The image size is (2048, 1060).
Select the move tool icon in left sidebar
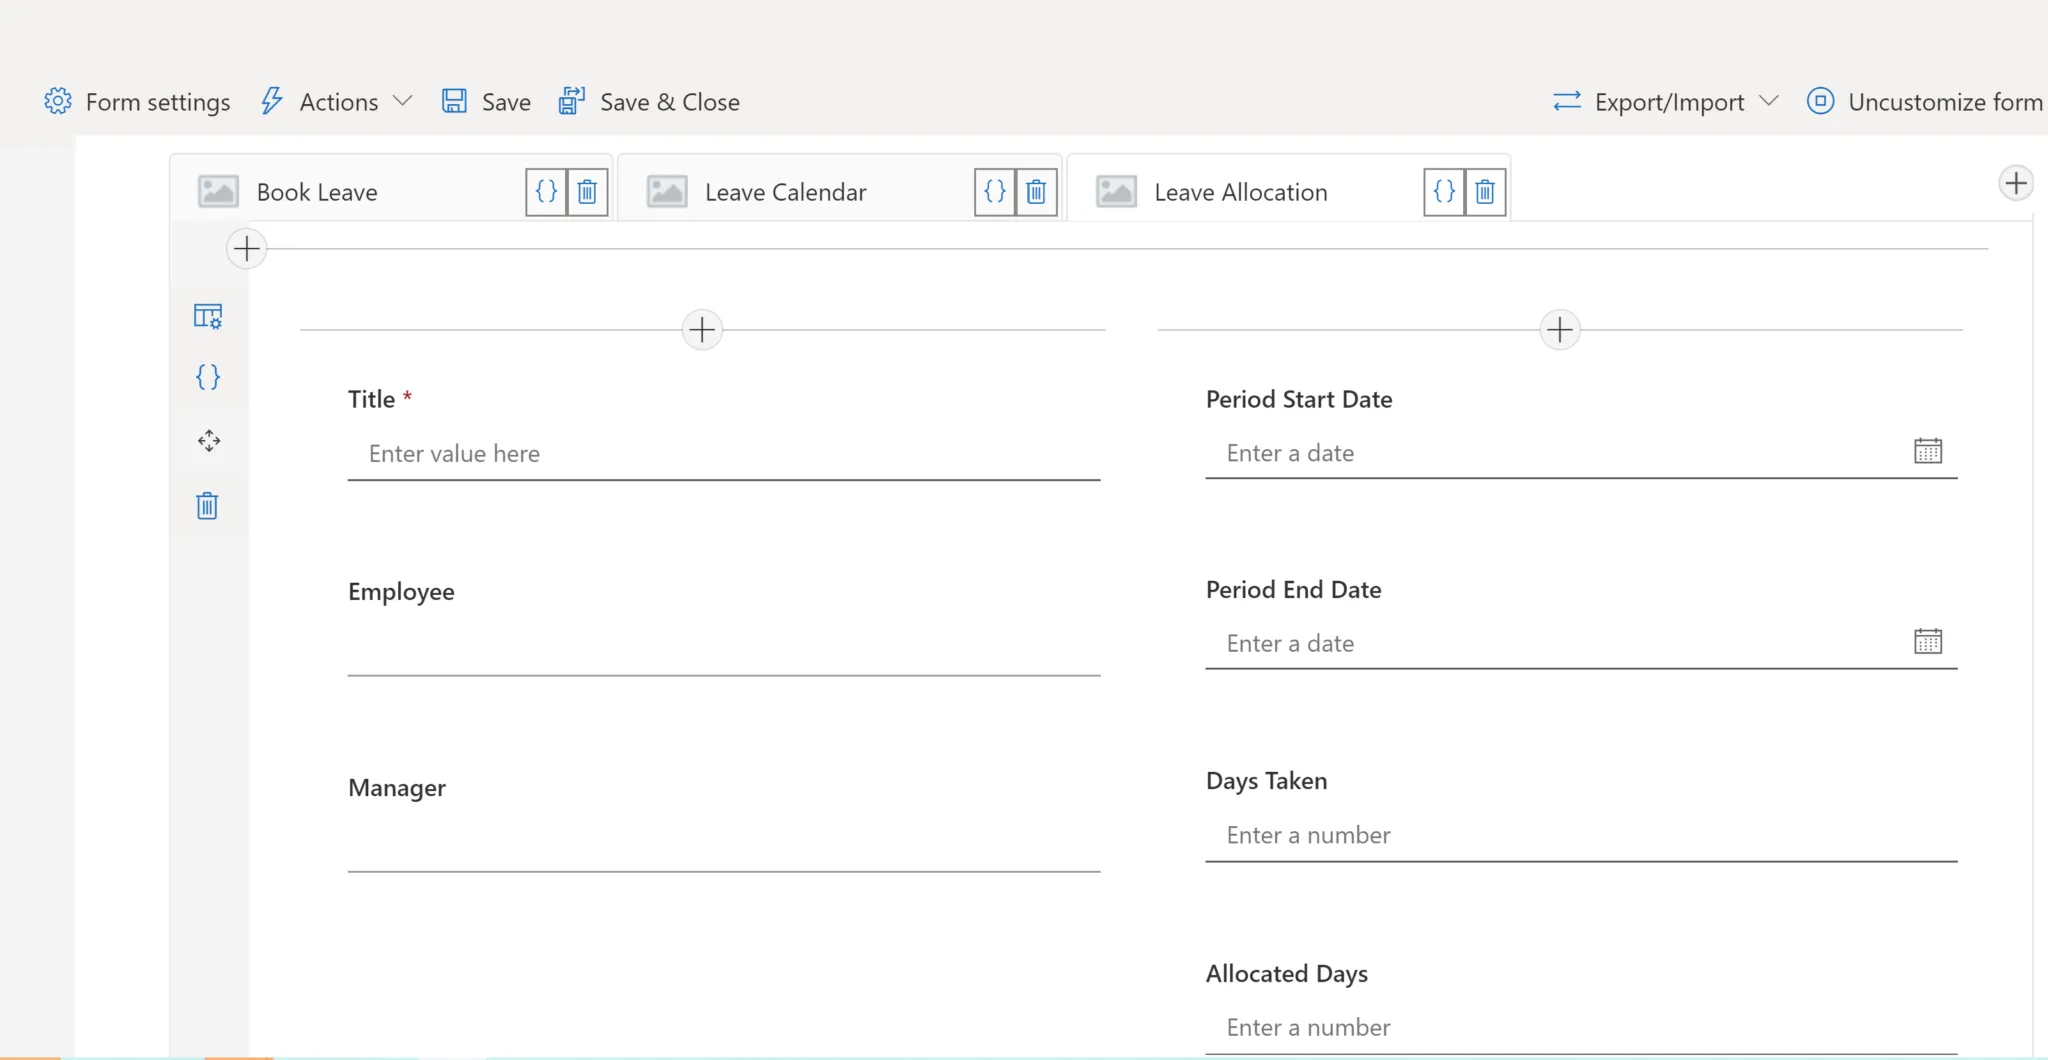pos(208,440)
